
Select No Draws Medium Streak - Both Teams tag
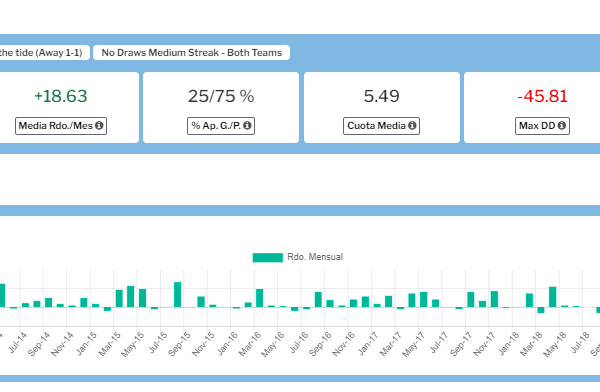191,52
